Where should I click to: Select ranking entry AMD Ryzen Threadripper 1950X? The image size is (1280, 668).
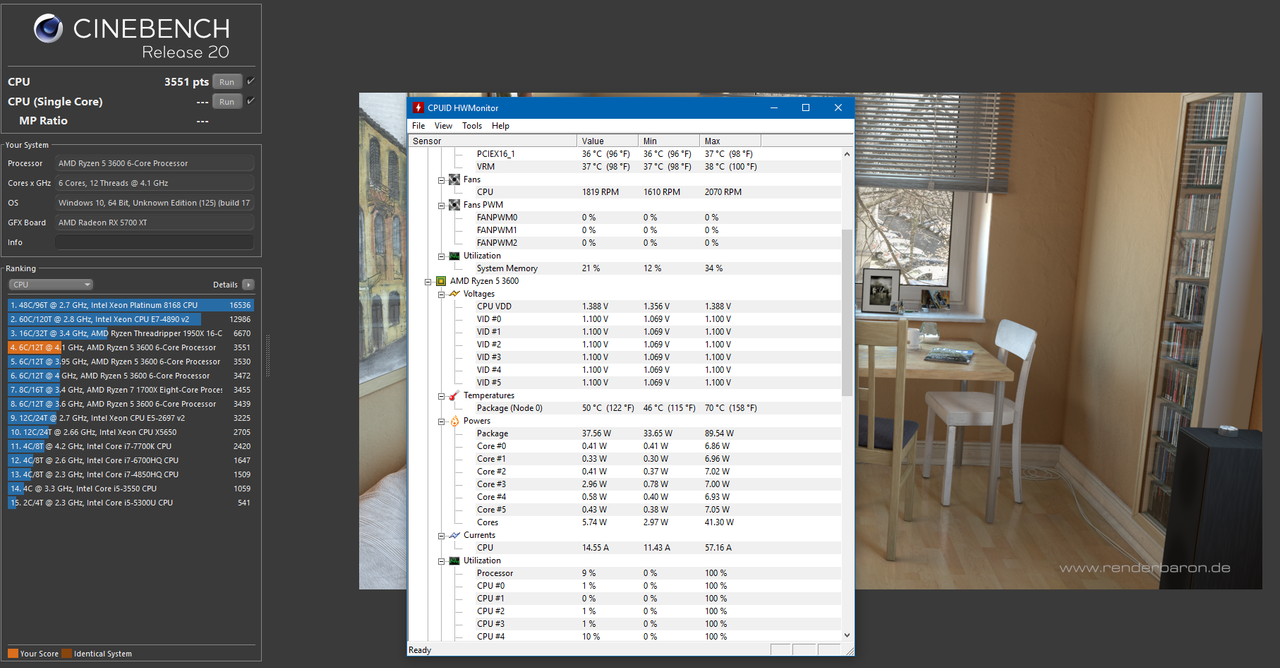131,333
